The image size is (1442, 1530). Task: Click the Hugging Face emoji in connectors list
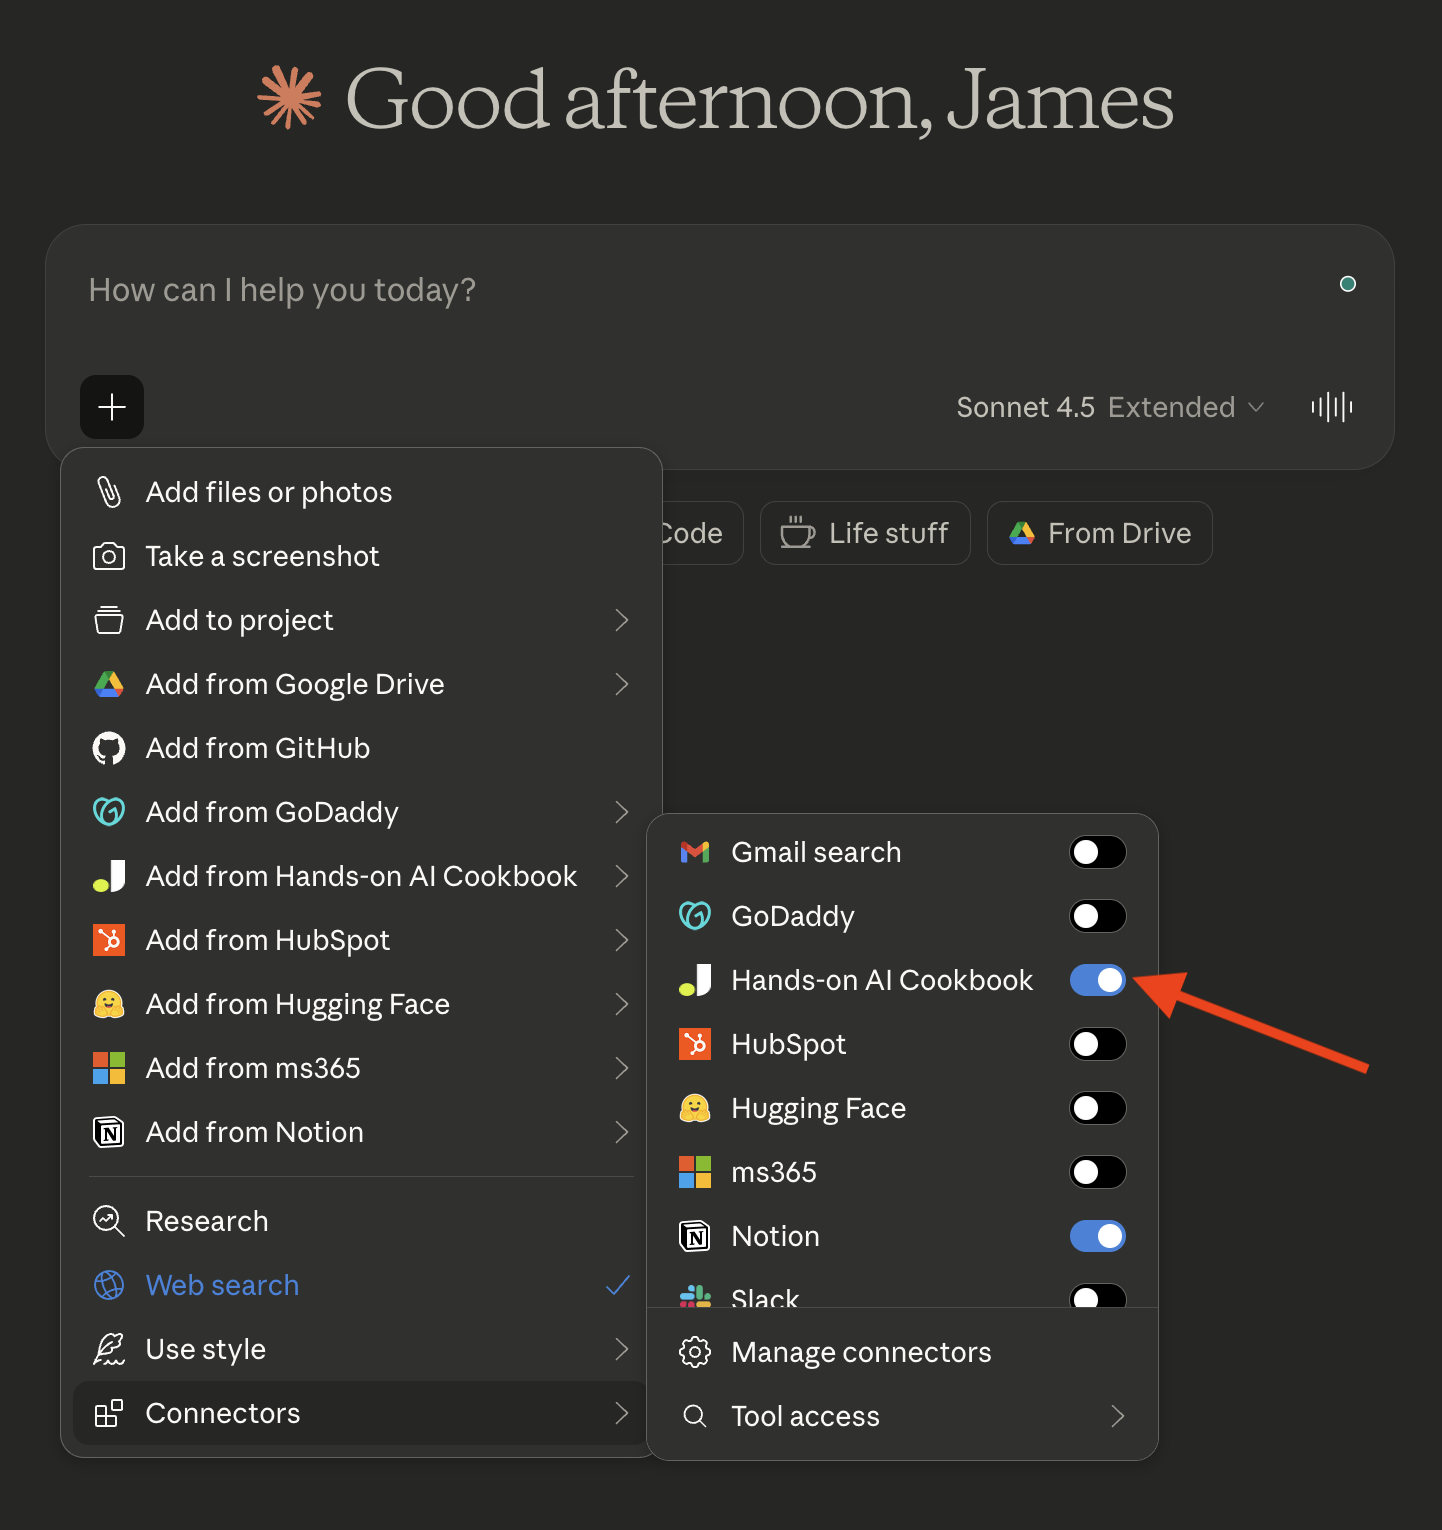695,1108
